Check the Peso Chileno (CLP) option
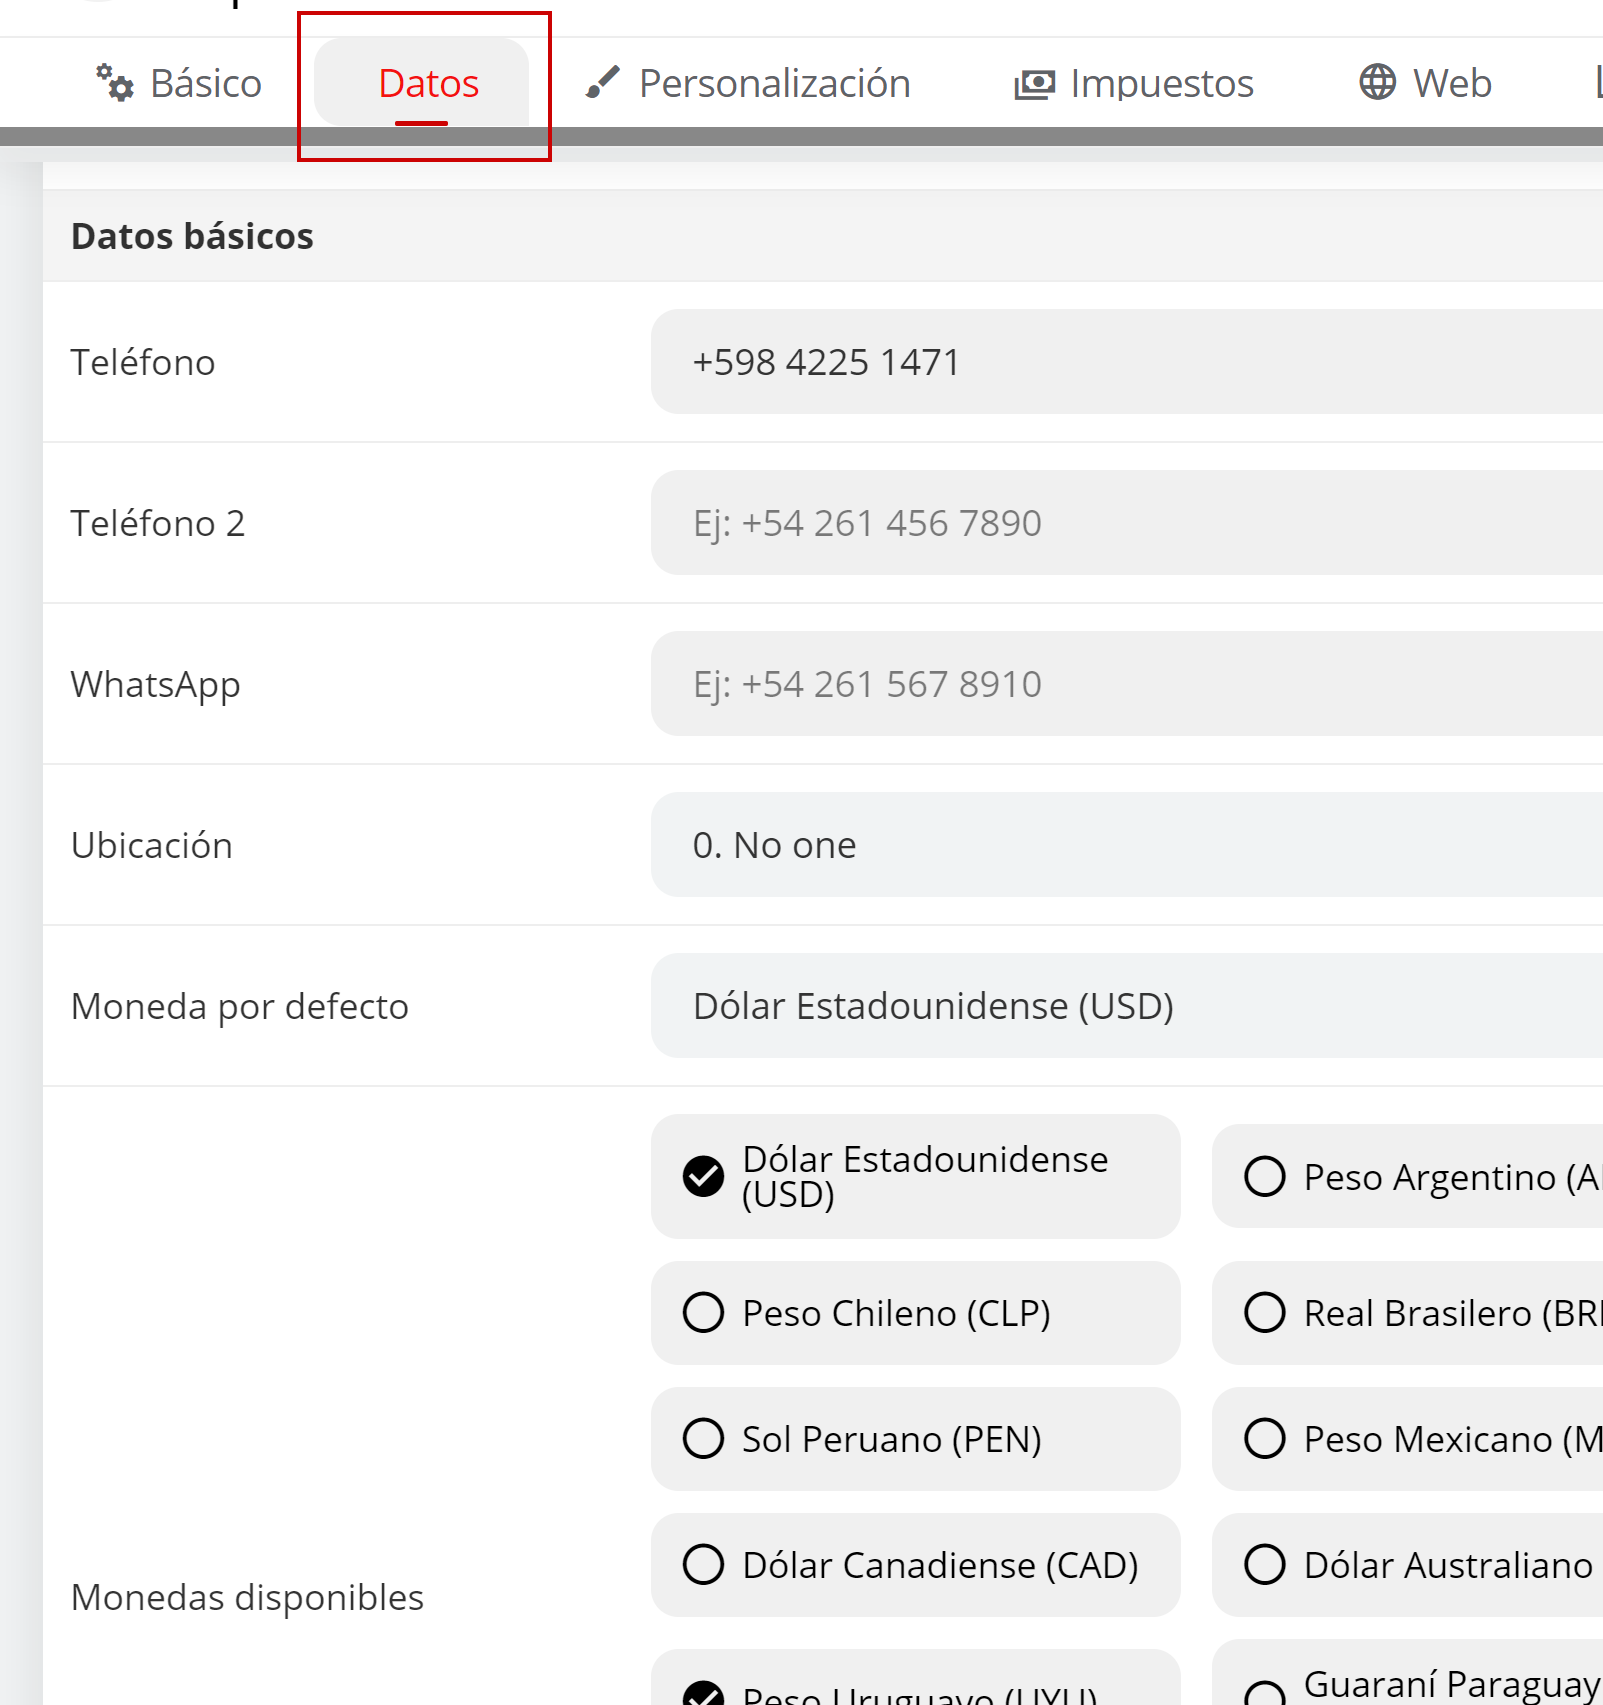 704,1312
